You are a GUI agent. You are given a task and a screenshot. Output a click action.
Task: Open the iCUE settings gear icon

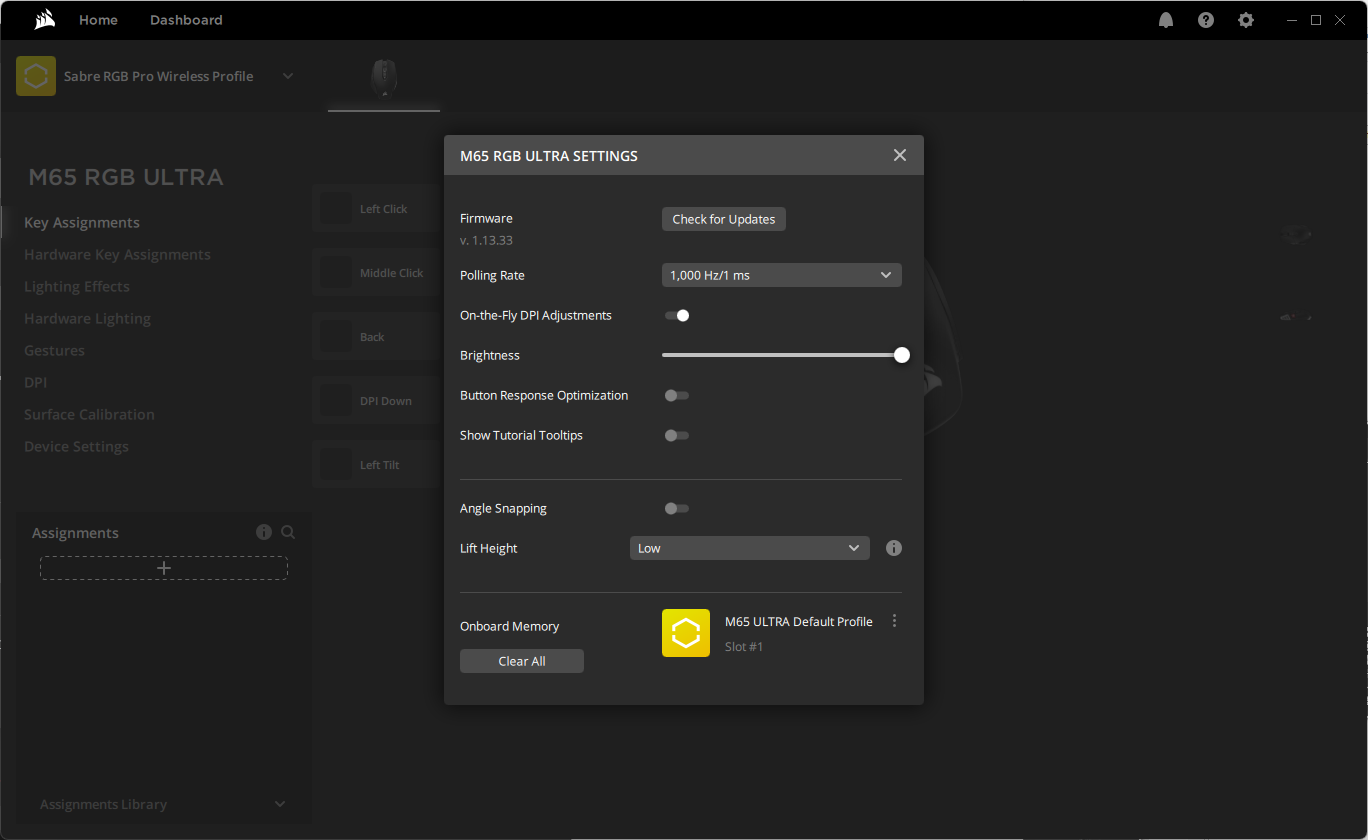pos(1246,20)
